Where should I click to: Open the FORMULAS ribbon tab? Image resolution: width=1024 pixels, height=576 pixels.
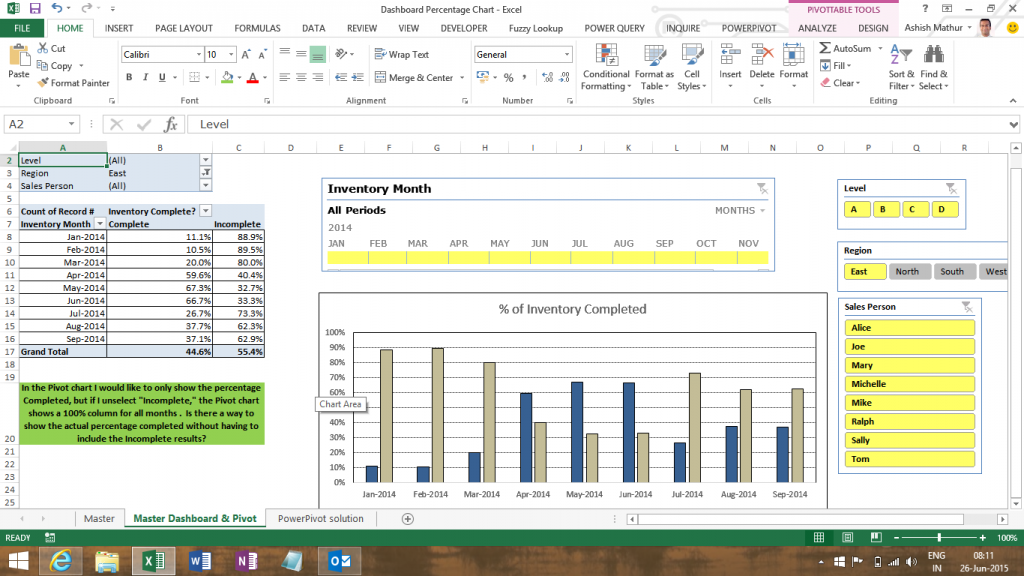[x=257, y=28]
